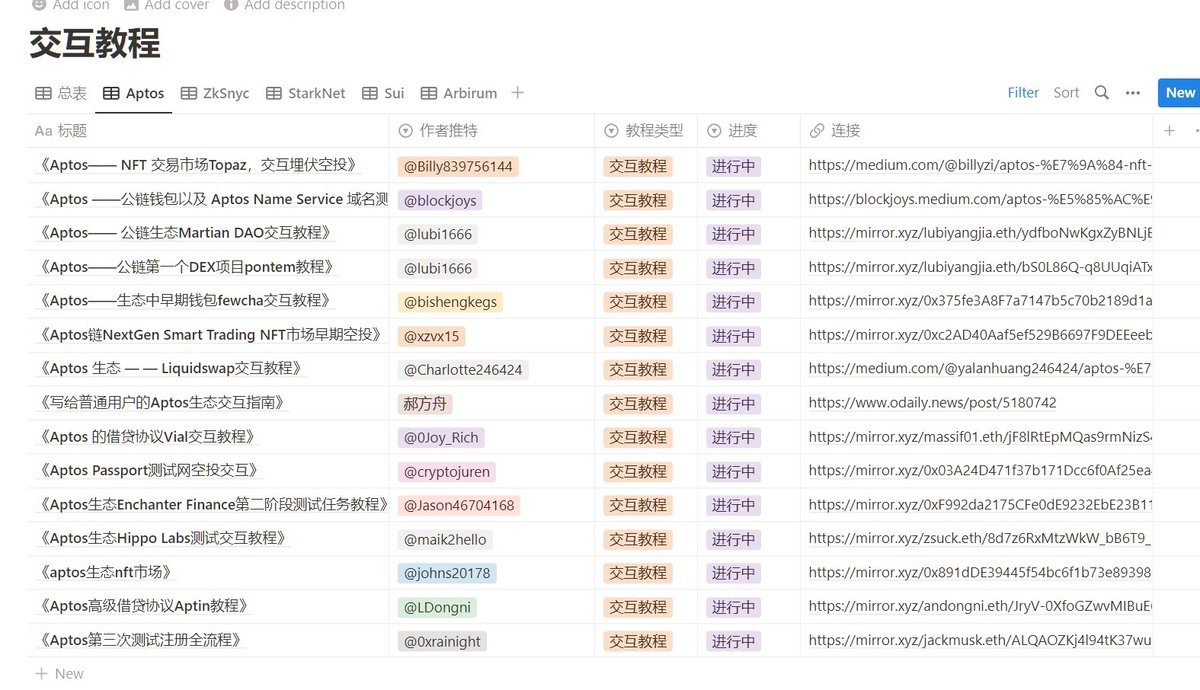Open row 早期钱包fewcha交互教程 title
The height and width of the screenshot is (690, 1200).
point(185,300)
